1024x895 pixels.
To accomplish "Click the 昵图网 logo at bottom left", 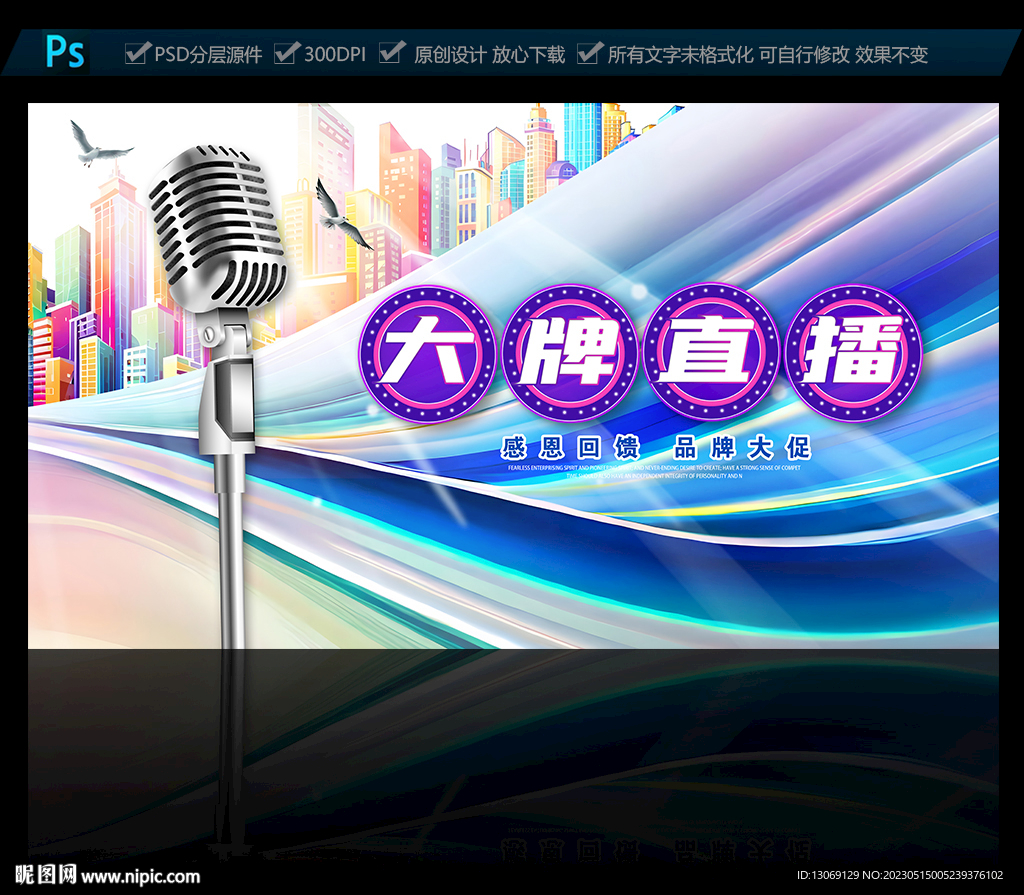I will click(46, 876).
